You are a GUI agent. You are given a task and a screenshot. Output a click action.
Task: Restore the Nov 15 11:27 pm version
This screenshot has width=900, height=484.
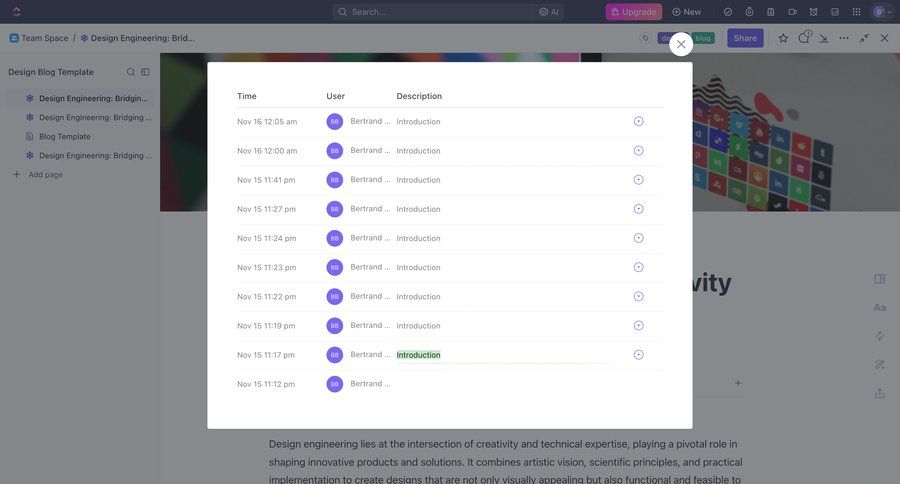click(x=638, y=209)
